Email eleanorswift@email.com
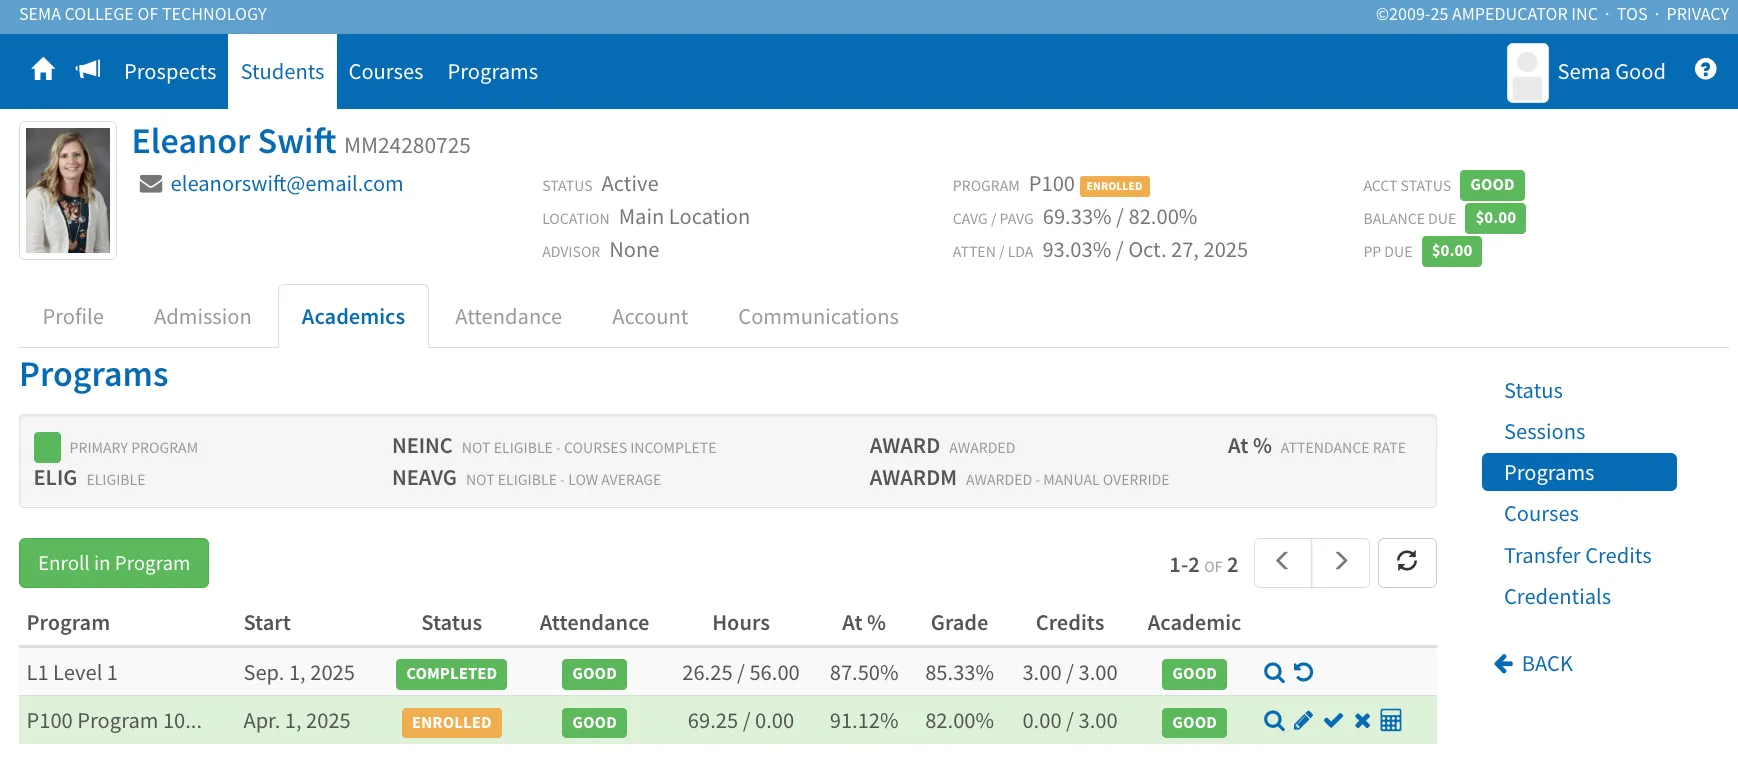Viewport: 1738px width, 764px height. click(x=287, y=184)
